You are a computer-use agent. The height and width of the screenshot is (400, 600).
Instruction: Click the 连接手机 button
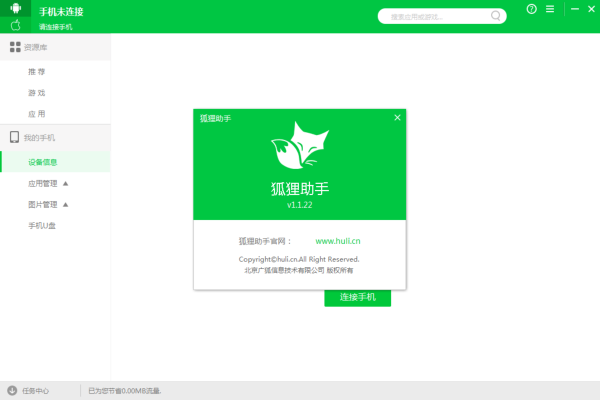tap(357, 297)
